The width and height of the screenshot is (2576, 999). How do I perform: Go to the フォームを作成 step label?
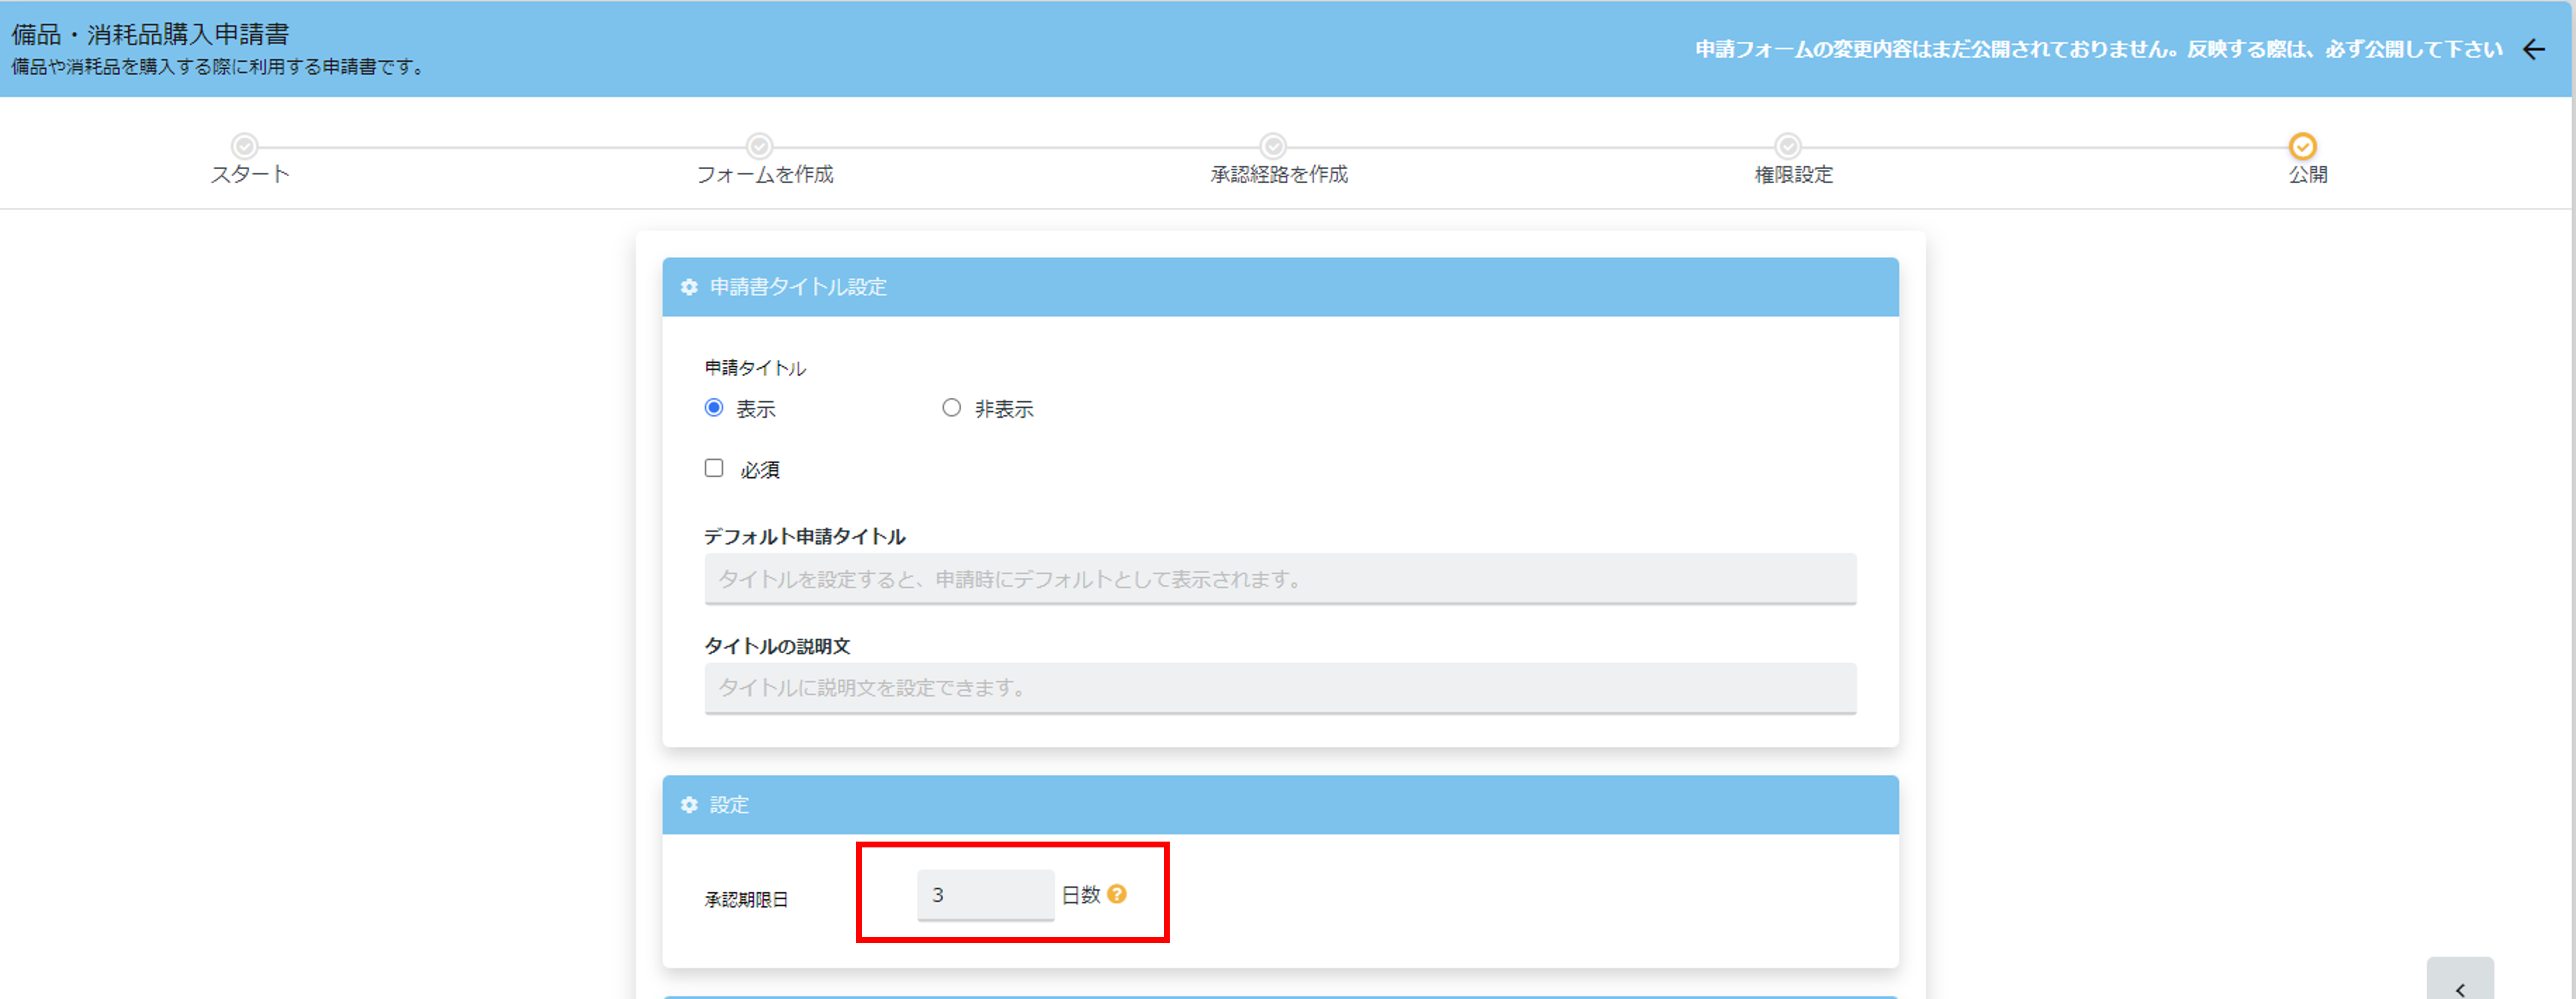click(x=765, y=175)
